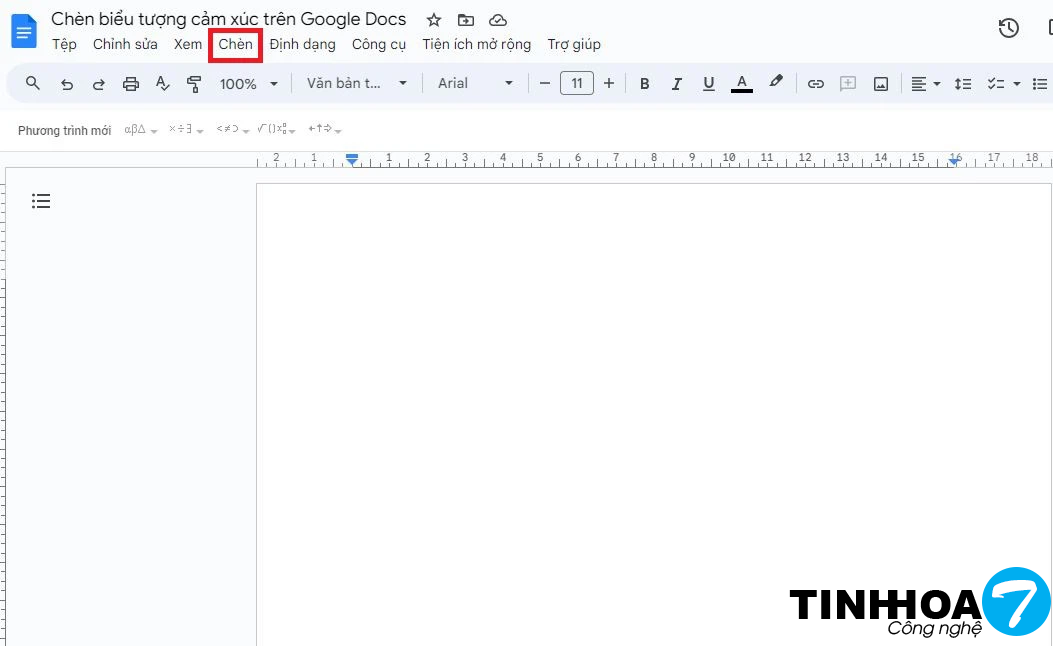Open the Chèn menu
Viewport: 1053px width, 646px height.
coord(236,45)
